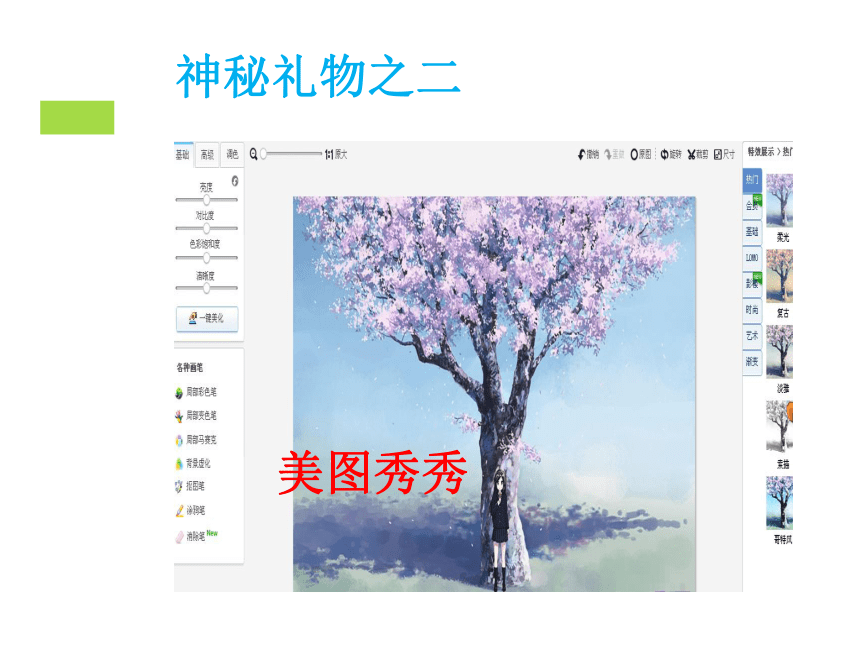Click the 色彩饱和度 saturation slider handle
Viewport: 860px width, 645px height.
[207, 257]
